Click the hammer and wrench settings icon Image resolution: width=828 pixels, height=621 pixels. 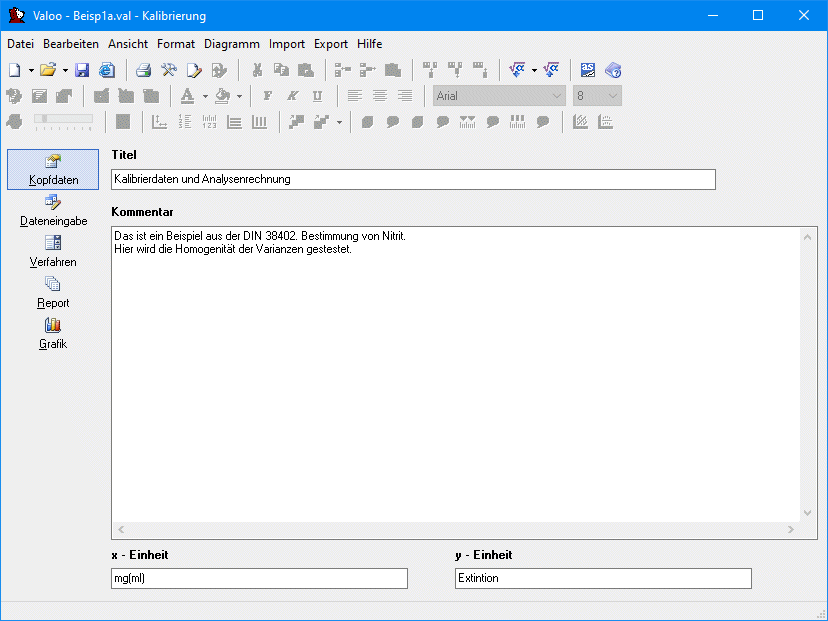[169, 70]
